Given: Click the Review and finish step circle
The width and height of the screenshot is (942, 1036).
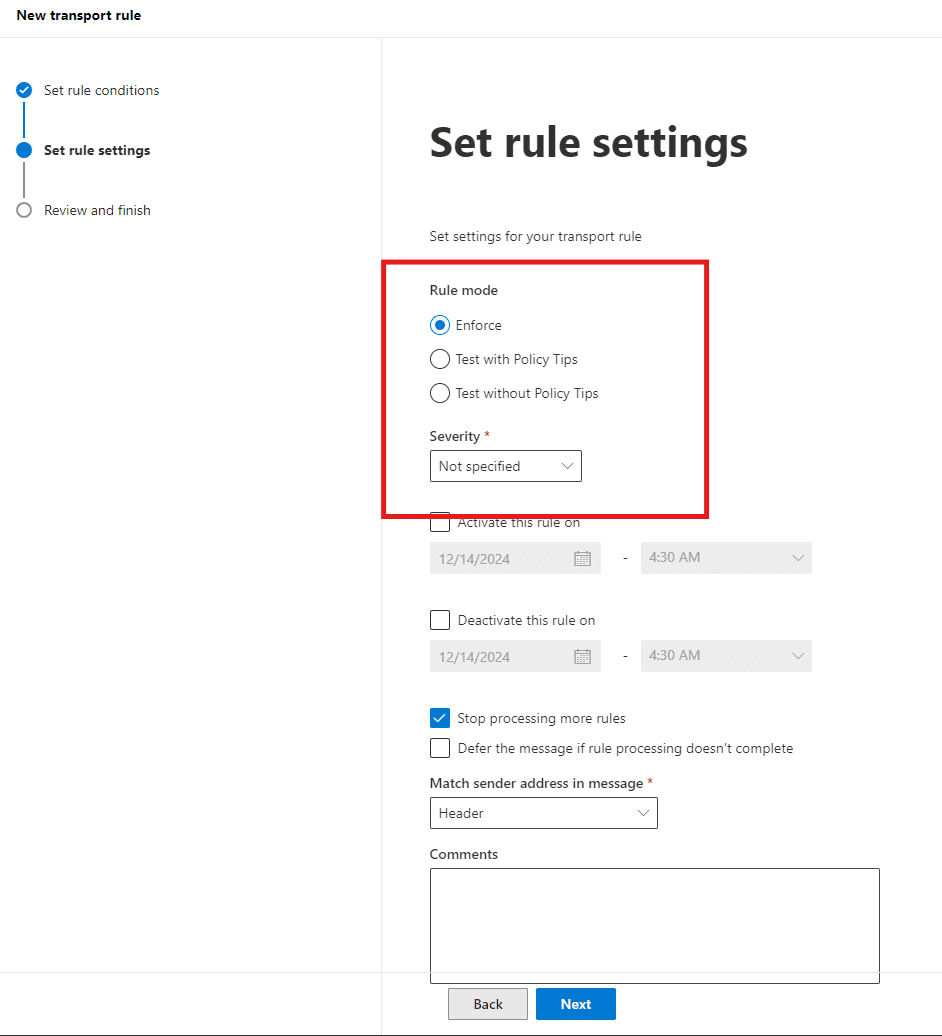Looking at the screenshot, I should [x=23, y=210].
